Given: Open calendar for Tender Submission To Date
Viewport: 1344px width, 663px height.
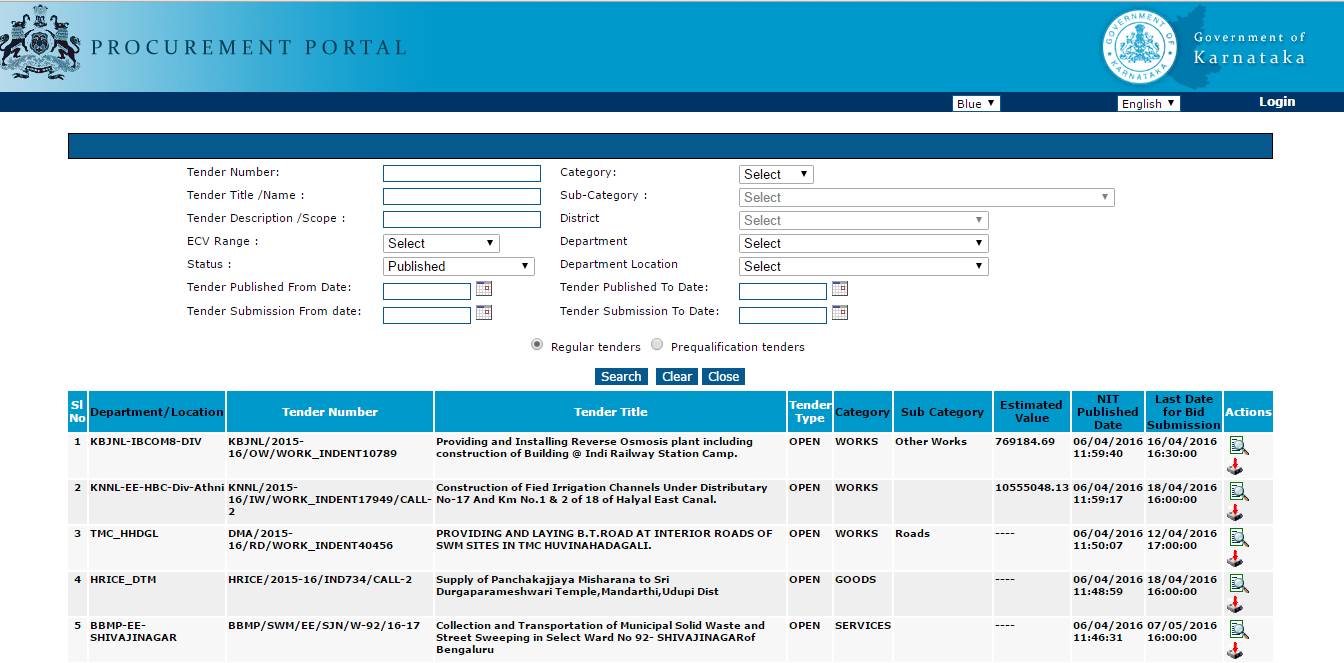Looking at the screenshot, I should coord(839,312).
